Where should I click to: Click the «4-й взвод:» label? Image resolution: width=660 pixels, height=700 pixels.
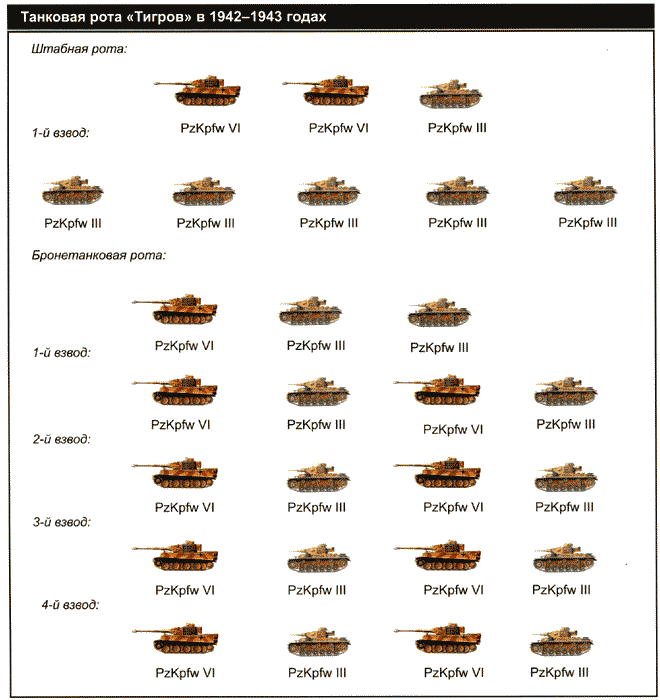(69, 605)
